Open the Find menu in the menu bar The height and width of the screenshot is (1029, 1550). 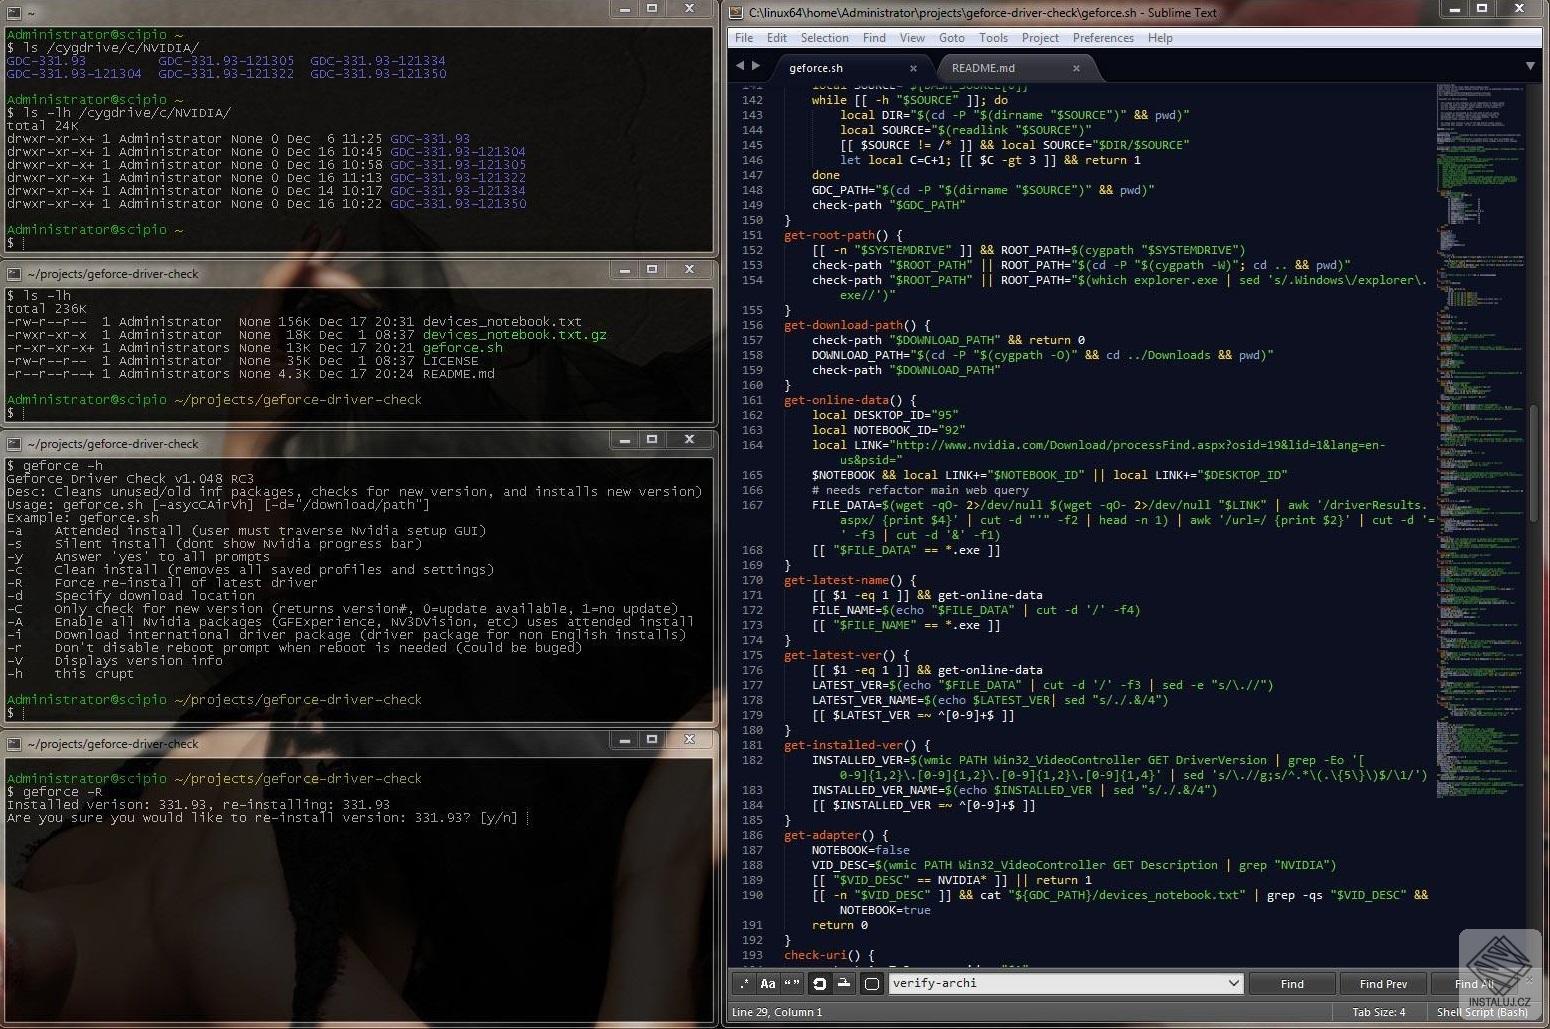coord(874,38)
